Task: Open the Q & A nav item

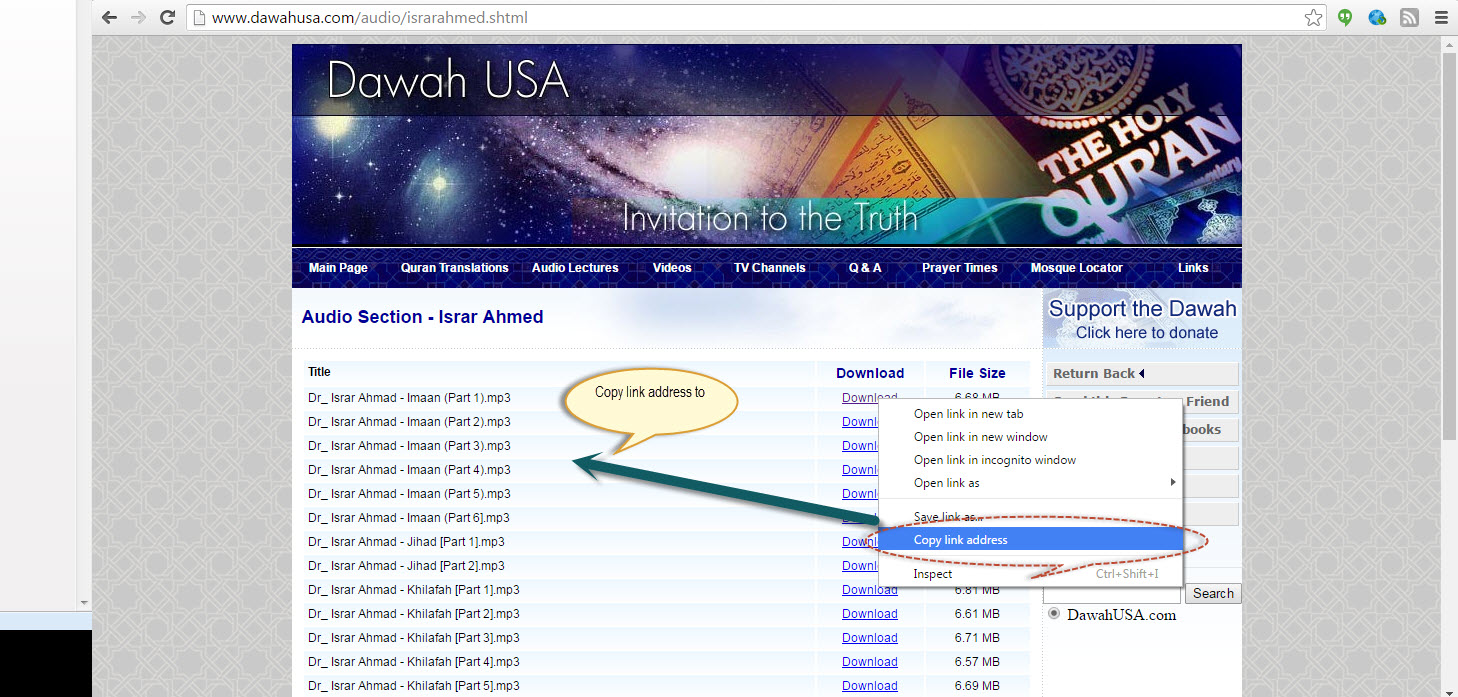Action: tap(865, 268)
